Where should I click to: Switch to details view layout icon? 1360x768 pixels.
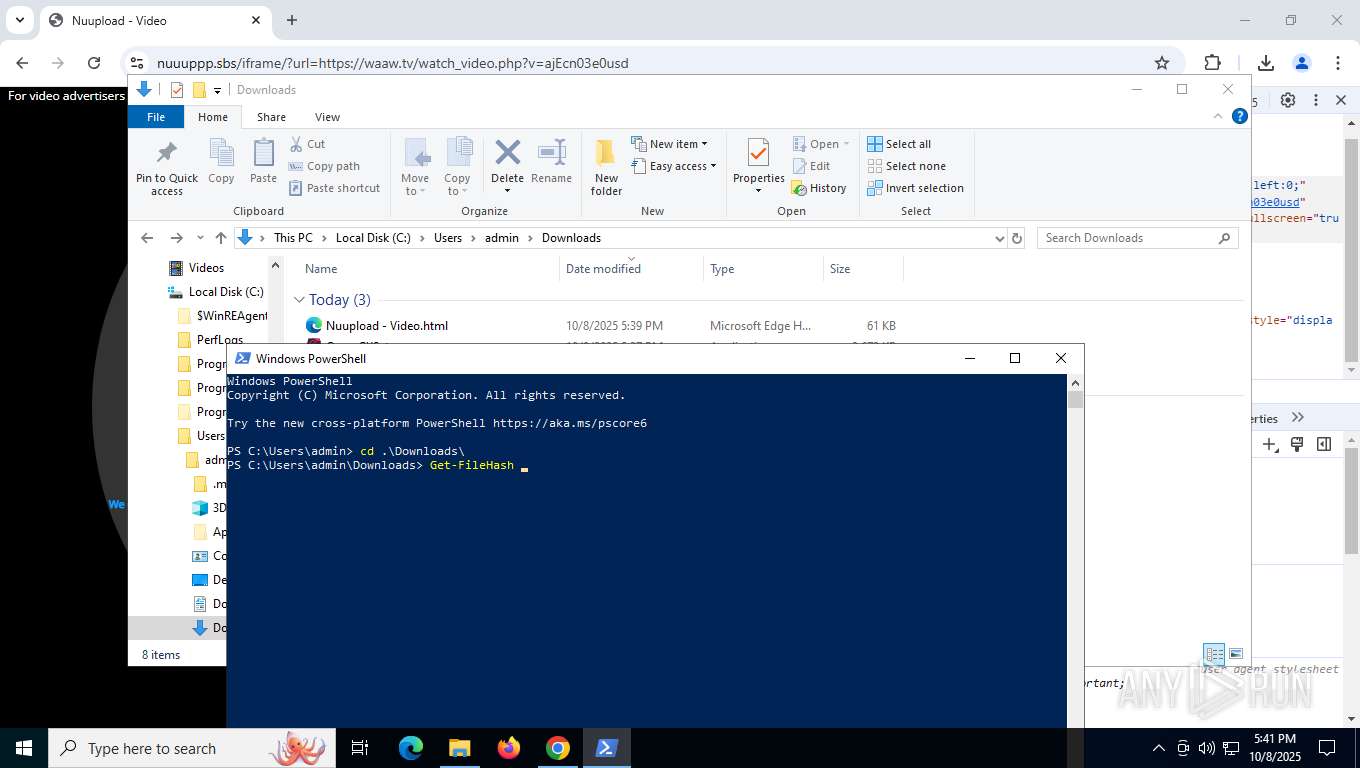click(1214, 654)
